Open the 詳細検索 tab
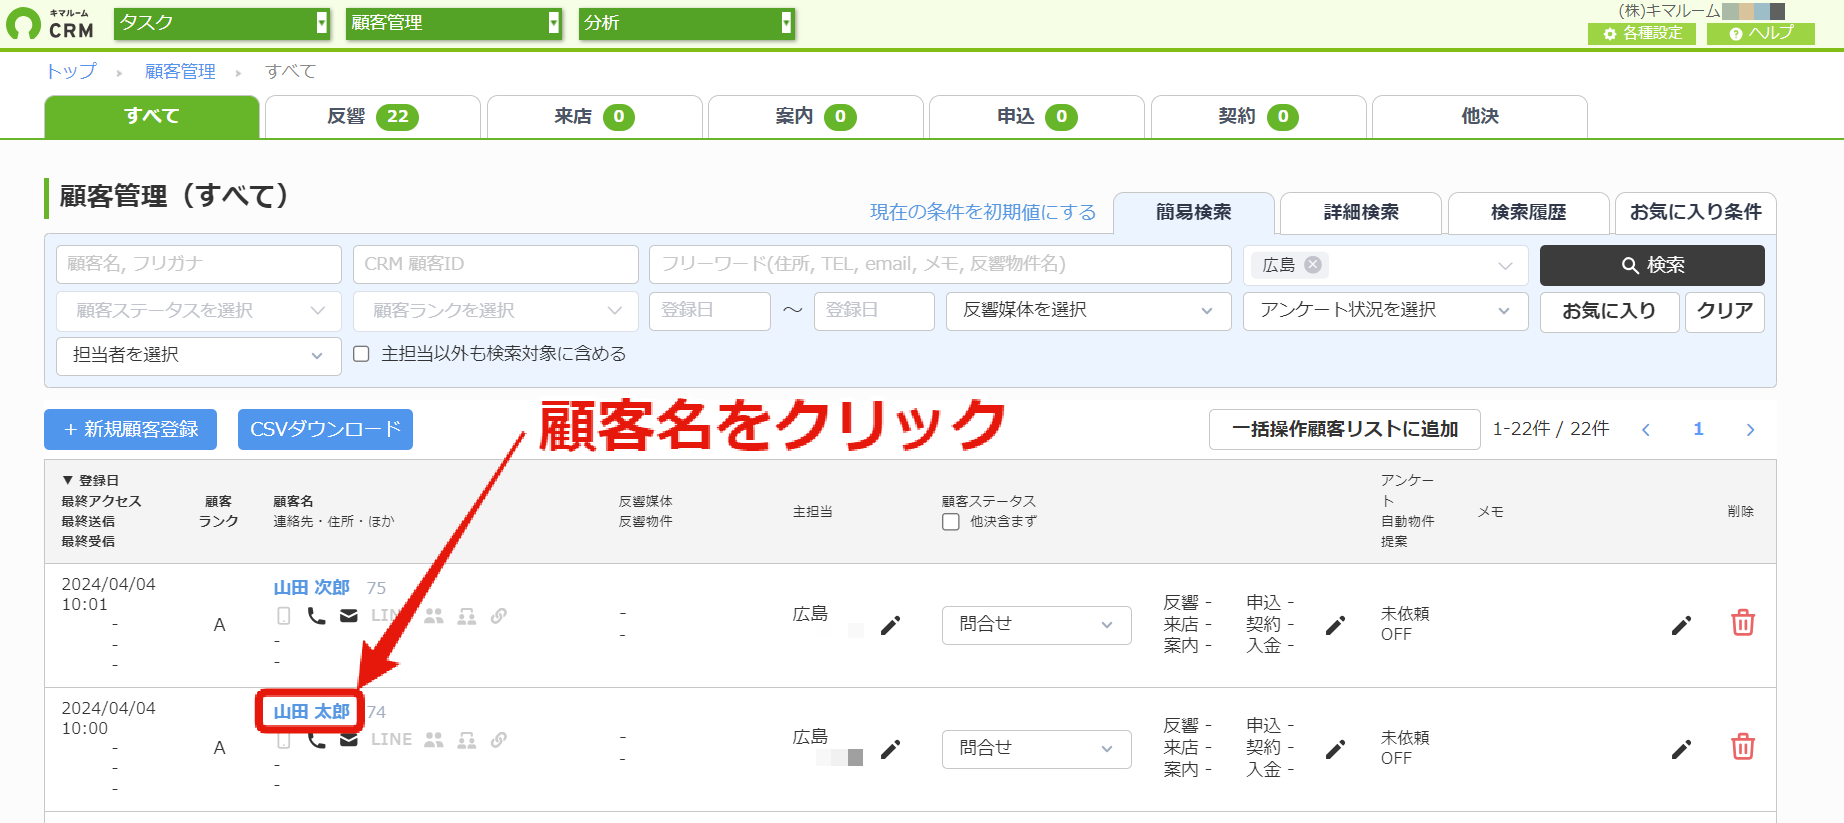The width and height of the screenshot is (1844, 823). (x=1361, y=213)
